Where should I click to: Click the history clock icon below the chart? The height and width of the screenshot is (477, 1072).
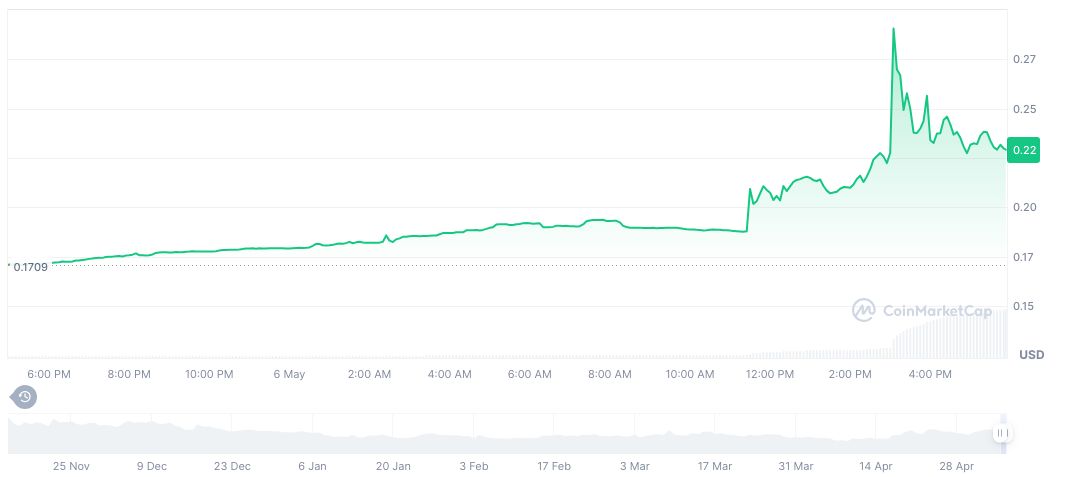pyautogui.click(x=25, y=397)
